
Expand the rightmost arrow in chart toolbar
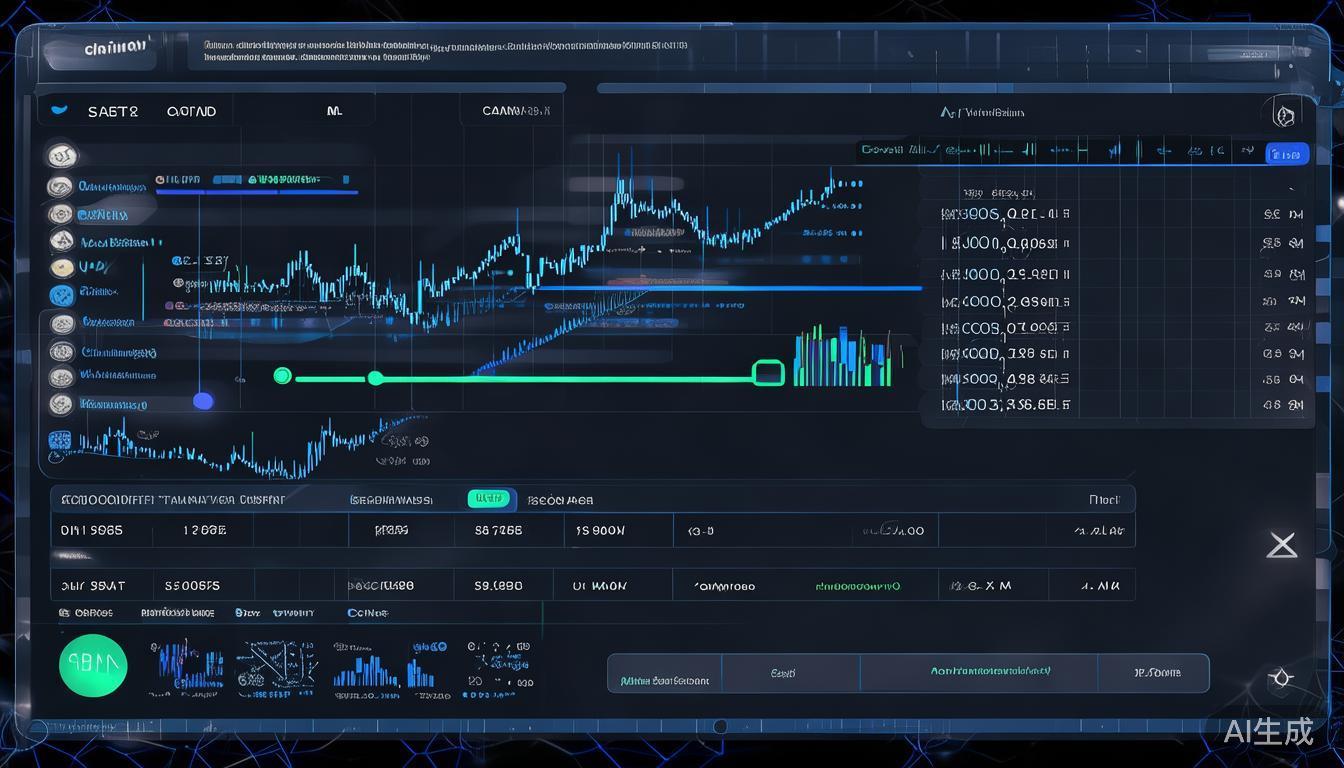point(1249,152)
